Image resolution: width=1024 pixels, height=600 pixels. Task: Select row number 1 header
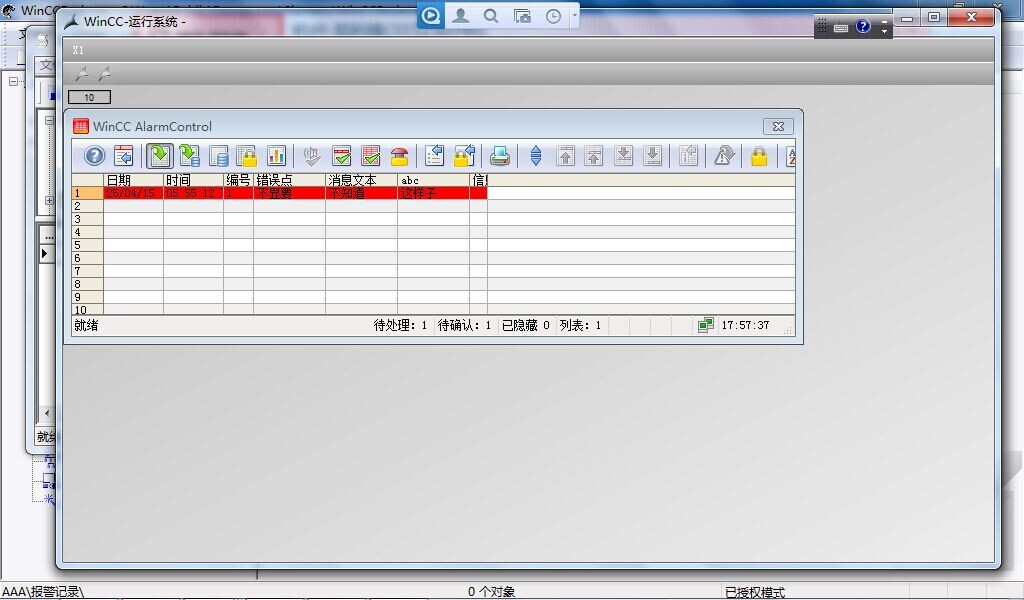coord(88,193)
